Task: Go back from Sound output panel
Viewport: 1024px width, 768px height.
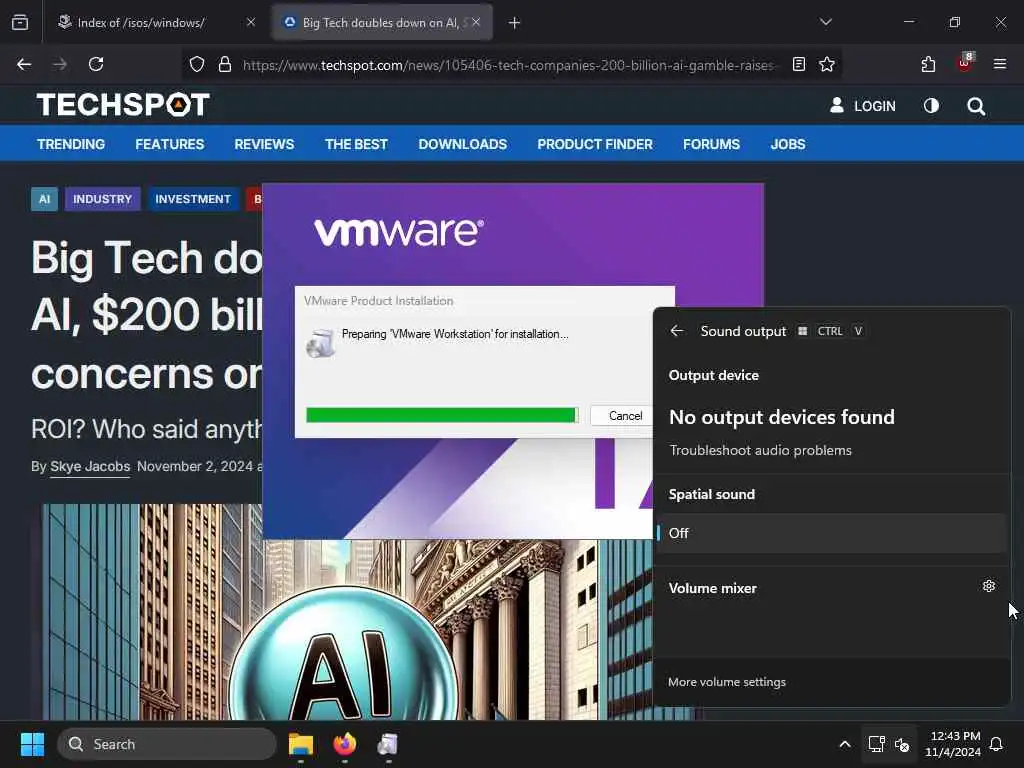Action: tap(677, 331)
